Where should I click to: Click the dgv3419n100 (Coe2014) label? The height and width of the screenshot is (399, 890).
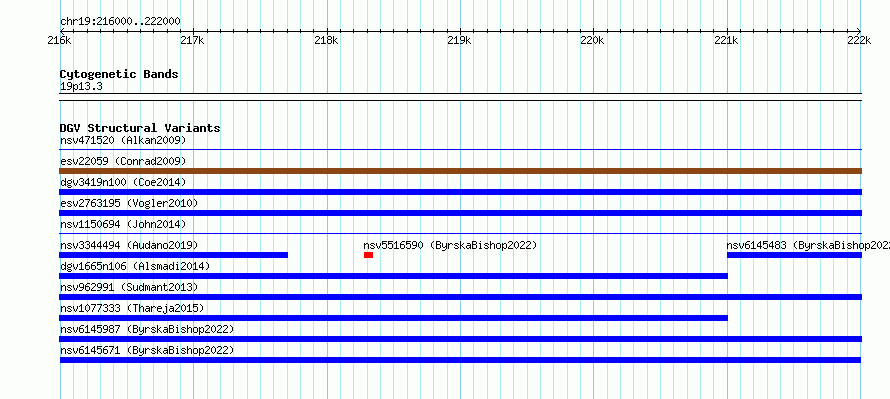point(123,182)
